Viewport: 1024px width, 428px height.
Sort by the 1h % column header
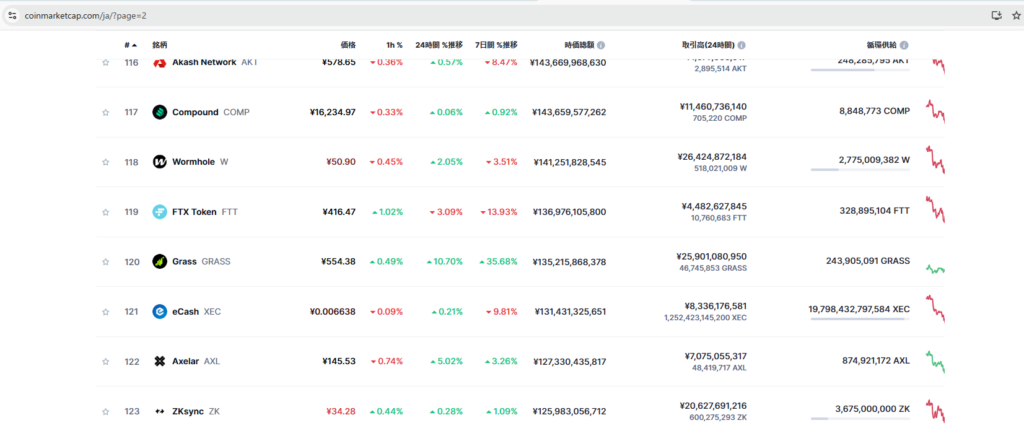[394, 45]
